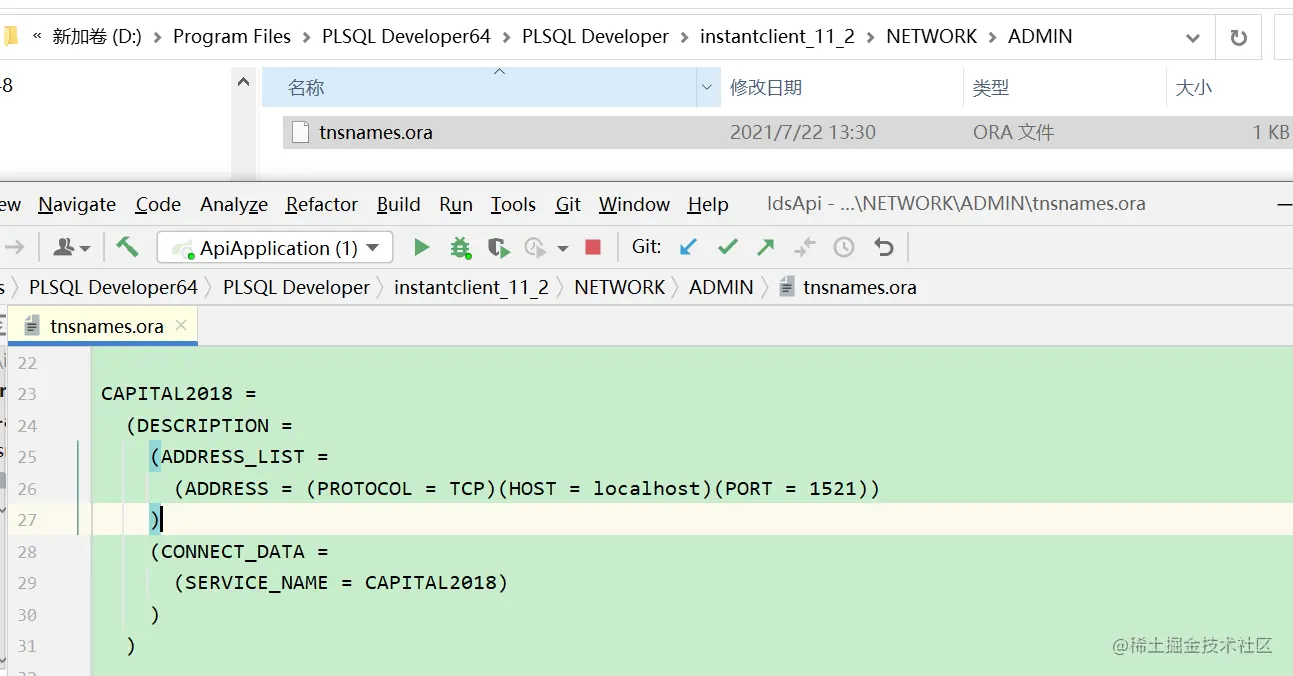Git rollback undo arrow icon
The height and width of the screenshot is (676, 1293).
click(883, 247)
